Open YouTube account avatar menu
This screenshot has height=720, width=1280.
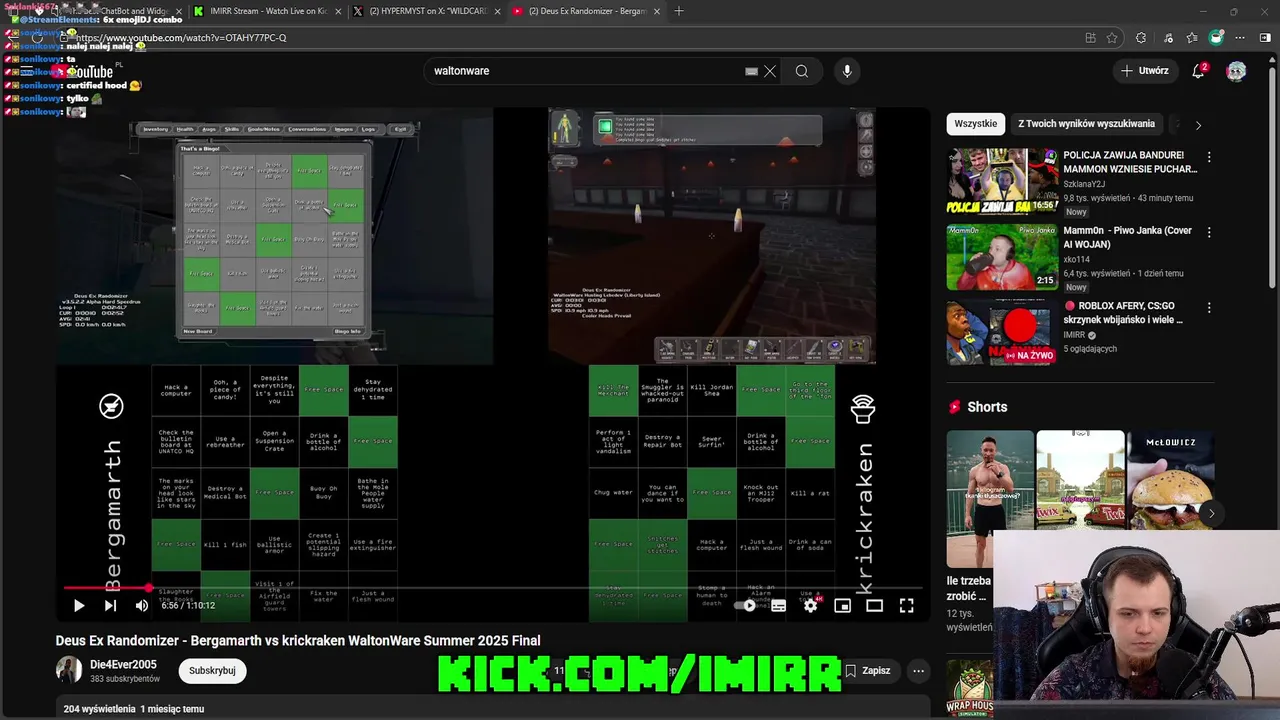(1237, 71)
